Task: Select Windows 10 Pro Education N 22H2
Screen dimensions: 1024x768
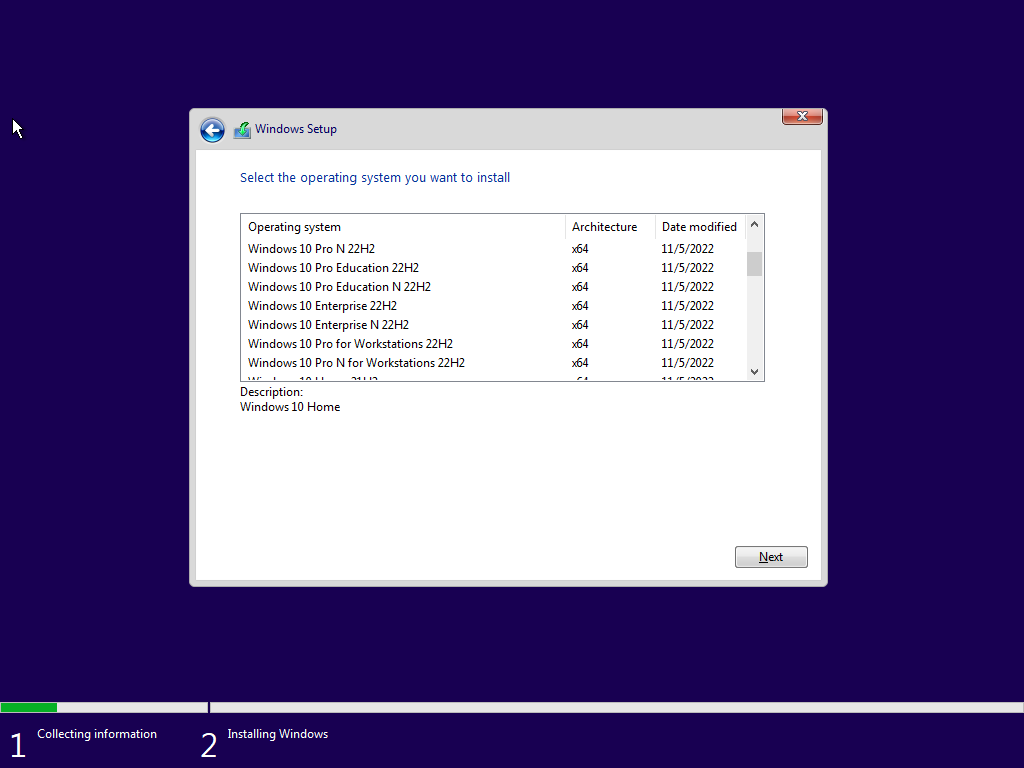Action: tap(493, 287)
